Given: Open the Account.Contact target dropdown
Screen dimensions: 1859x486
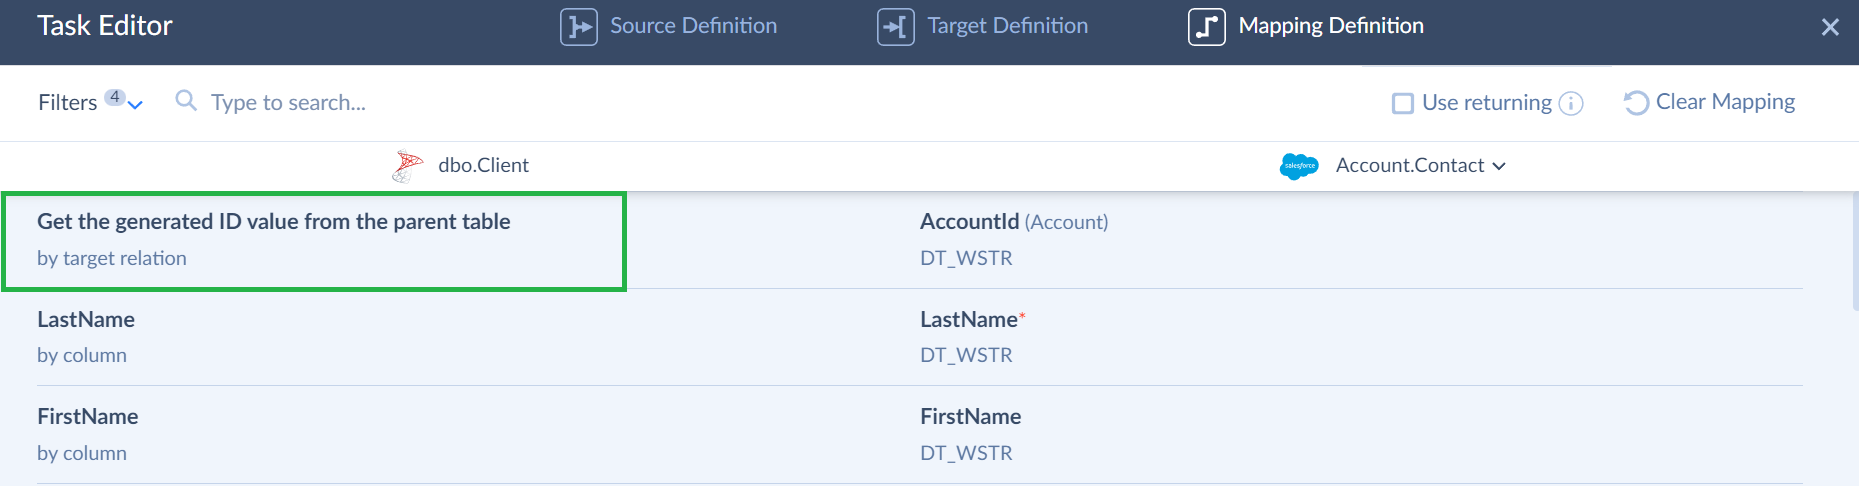Looking at the screenshot, I should 1420,166.
